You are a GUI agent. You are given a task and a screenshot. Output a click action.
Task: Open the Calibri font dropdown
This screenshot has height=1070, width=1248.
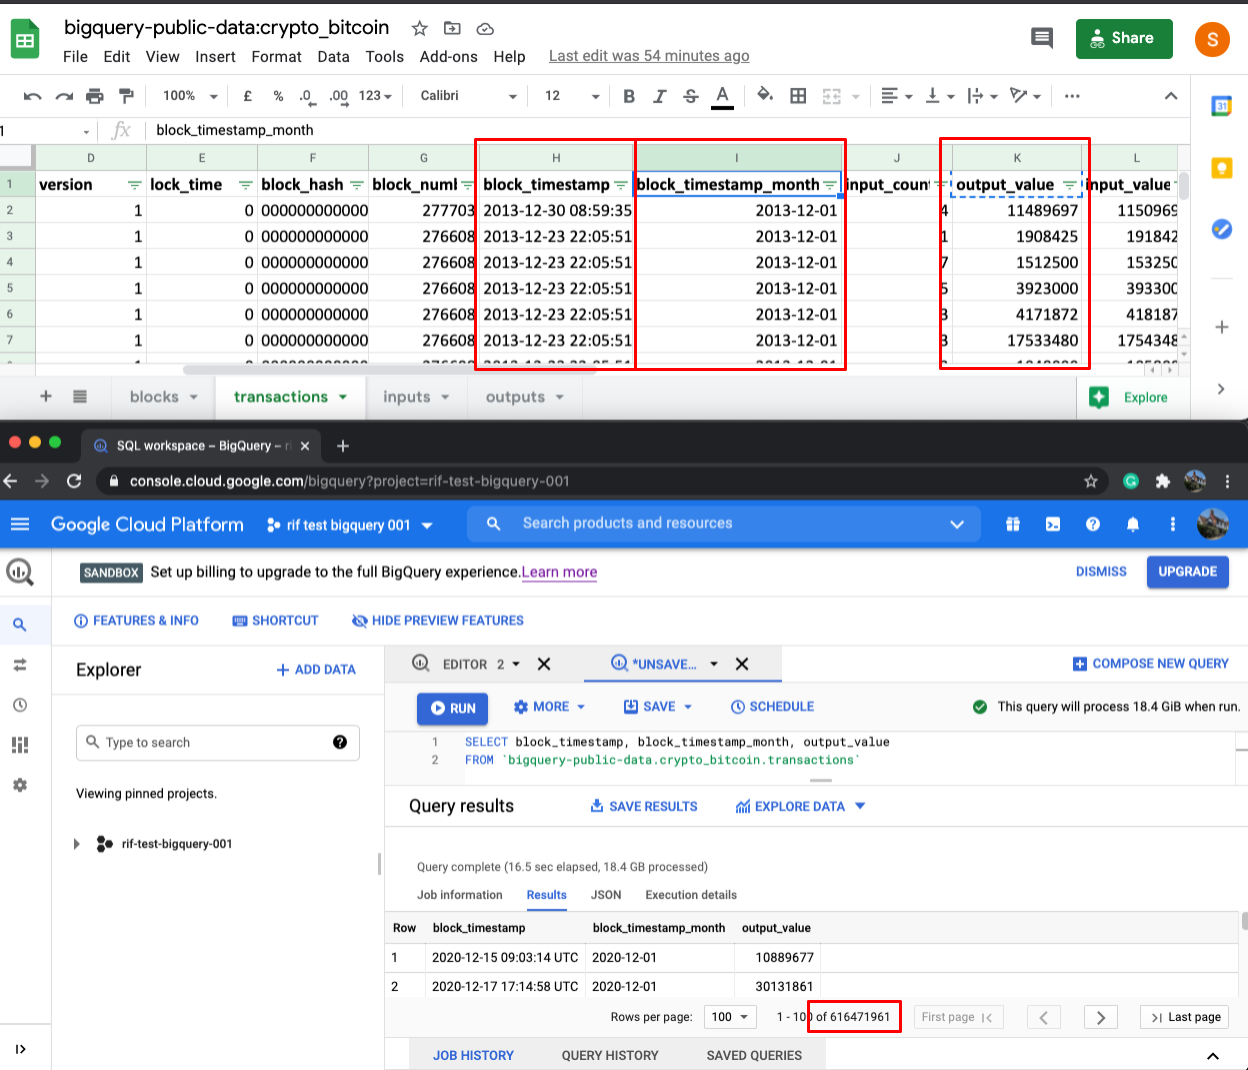click(x=468, y=96)
